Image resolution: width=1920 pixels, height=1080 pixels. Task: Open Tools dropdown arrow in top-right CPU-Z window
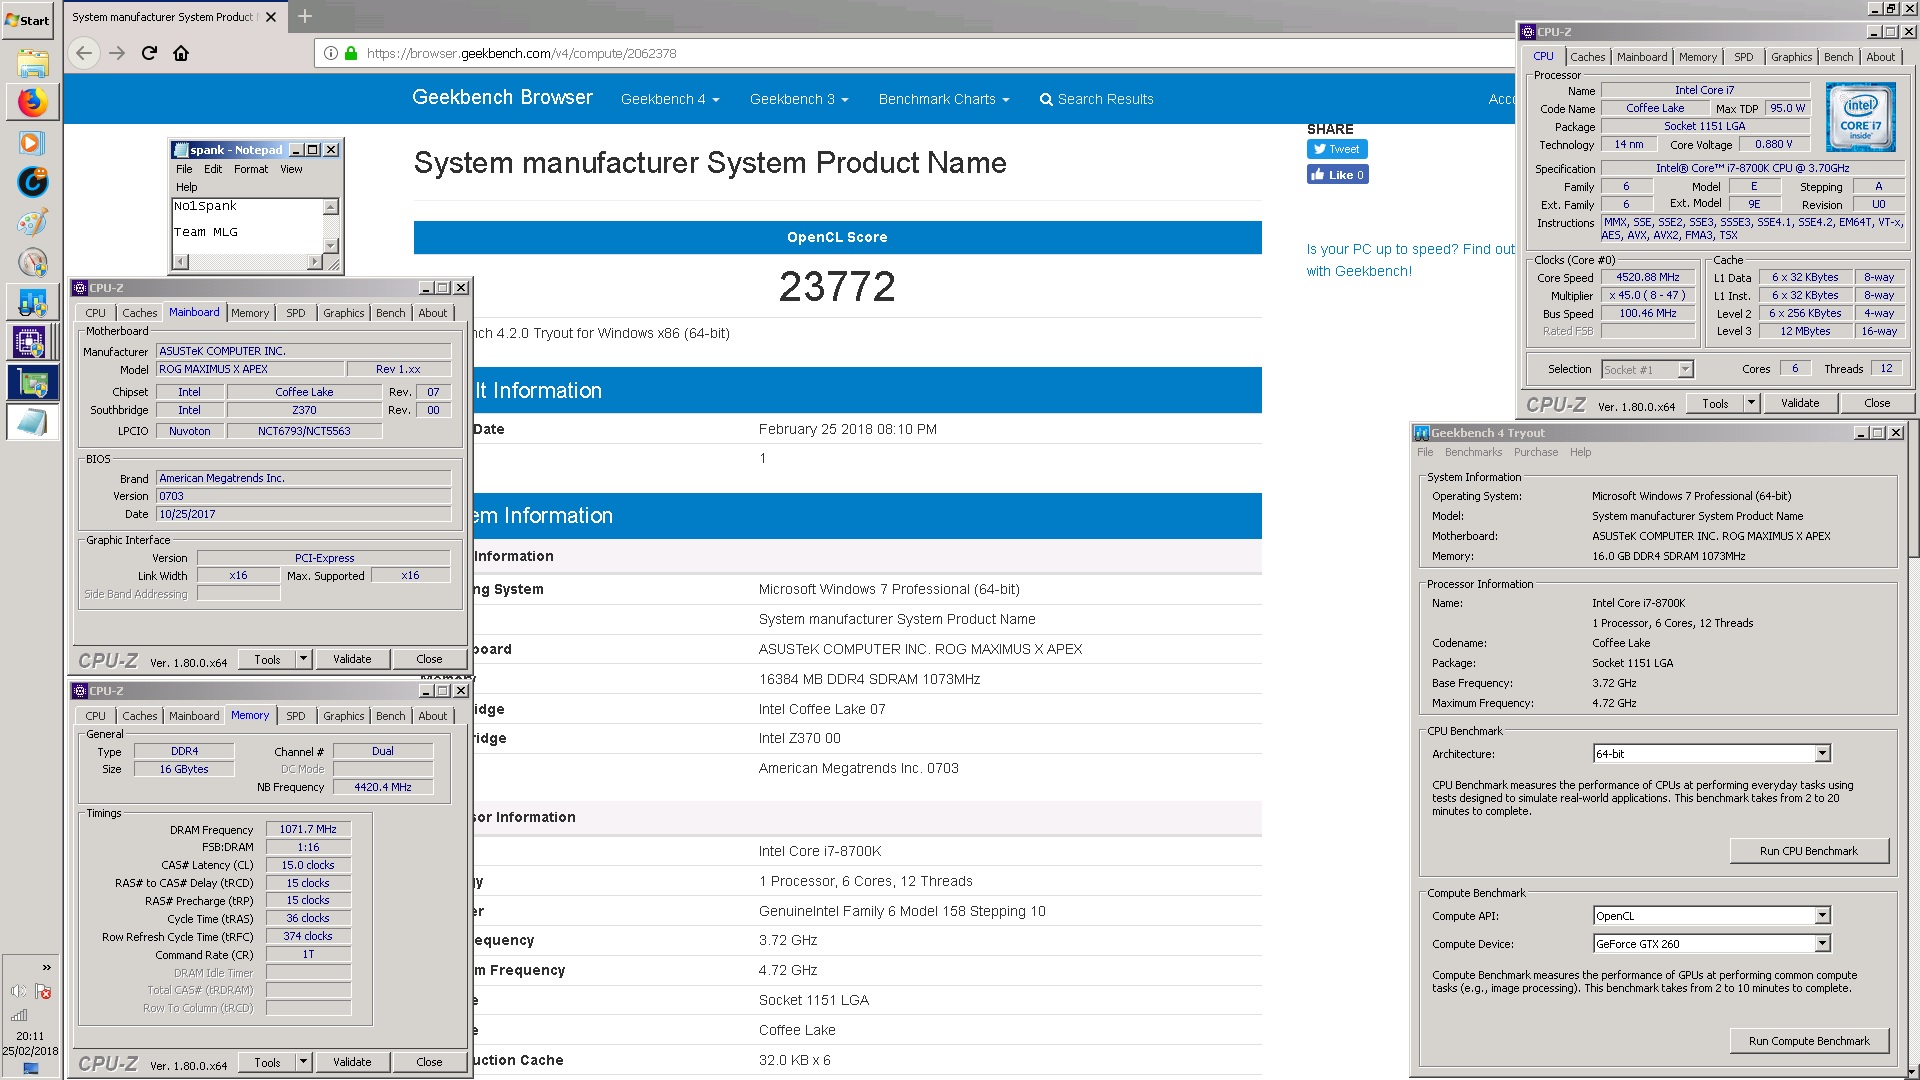point(1751,403)
